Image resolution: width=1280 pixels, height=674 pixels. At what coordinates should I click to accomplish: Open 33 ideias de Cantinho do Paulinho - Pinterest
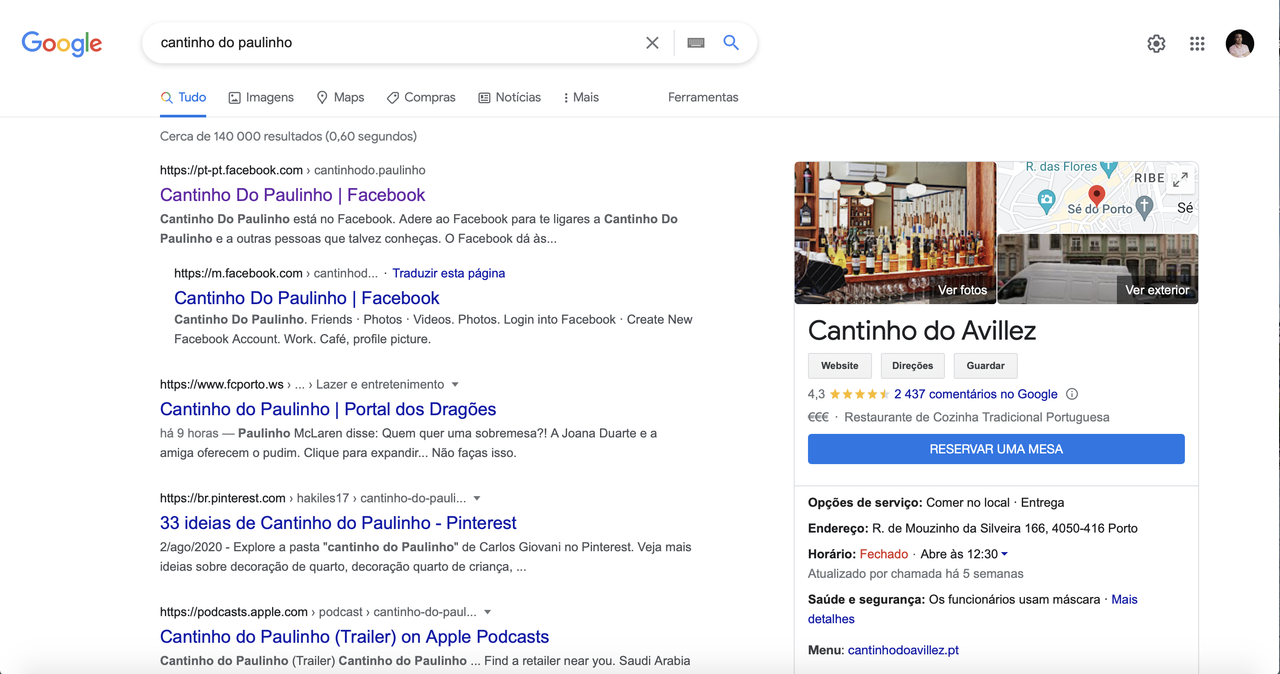pos(338,523)
